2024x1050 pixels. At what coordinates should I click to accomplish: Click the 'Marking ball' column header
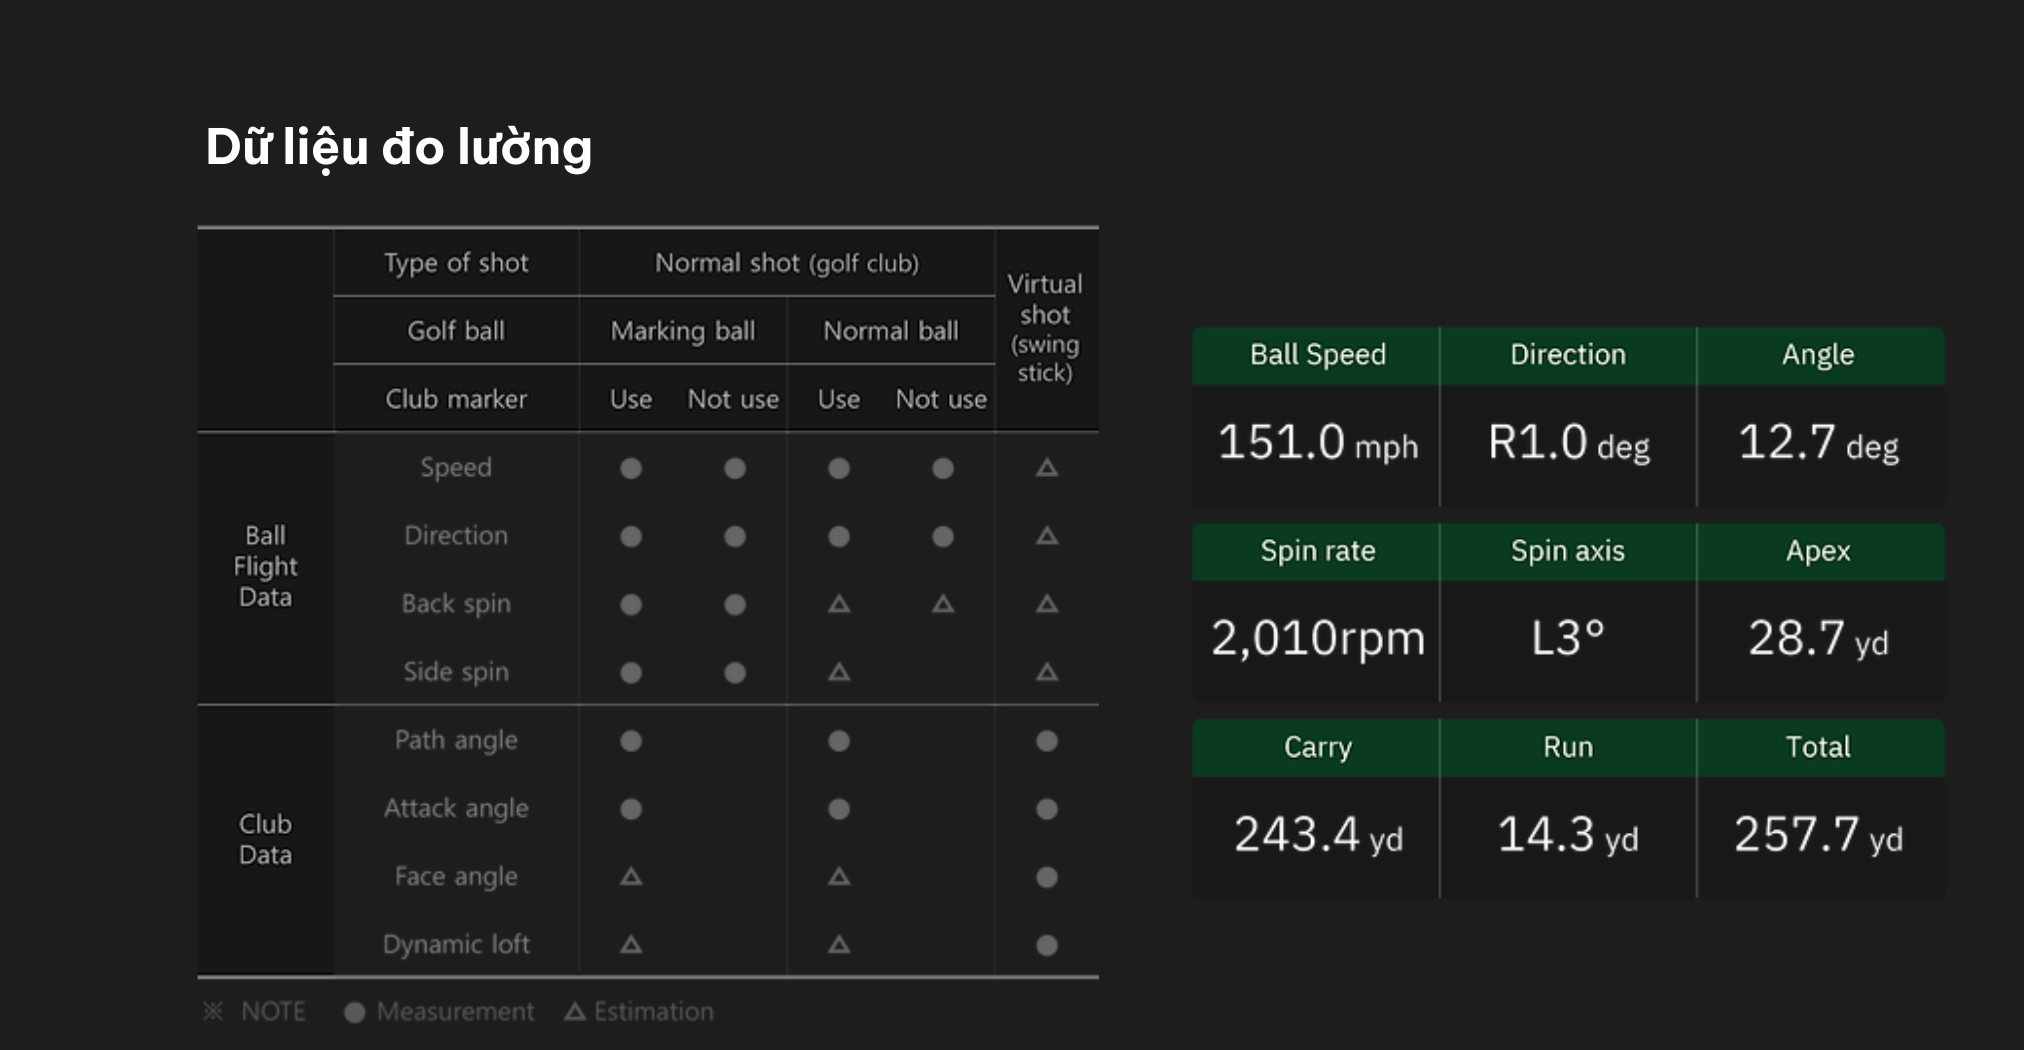point(683,331)
